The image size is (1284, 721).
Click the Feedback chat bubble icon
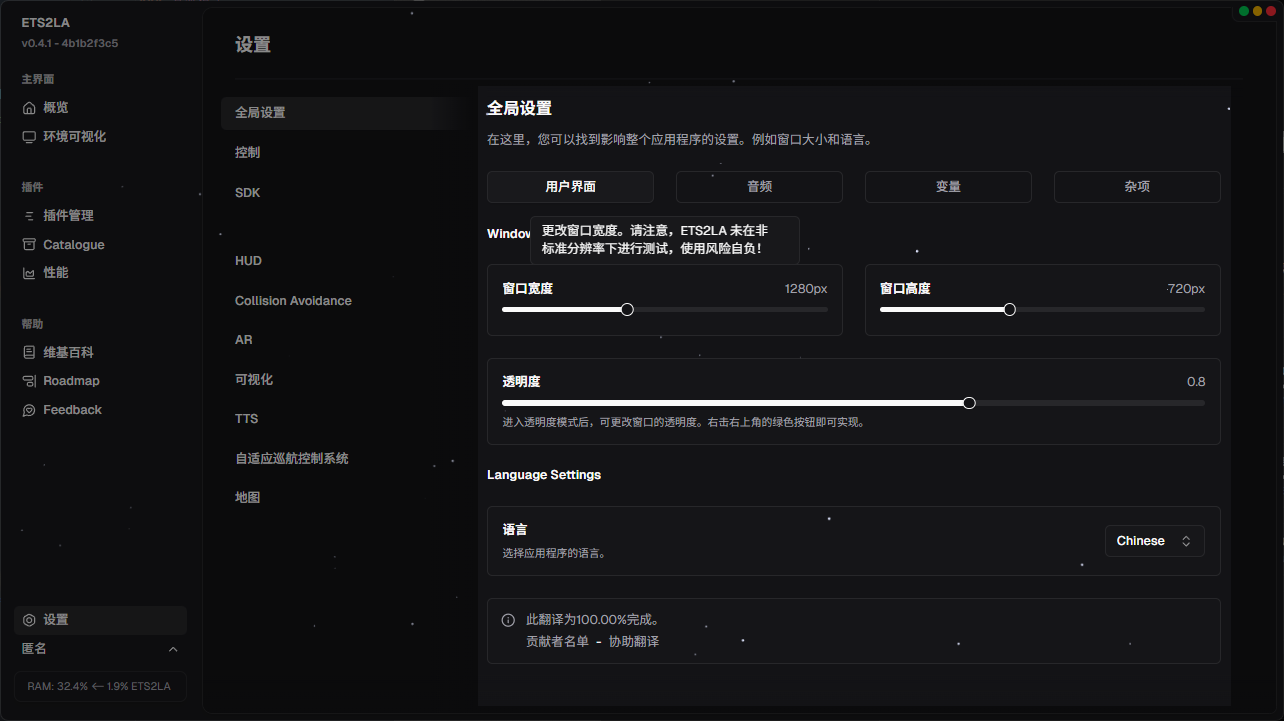point(29,410)
